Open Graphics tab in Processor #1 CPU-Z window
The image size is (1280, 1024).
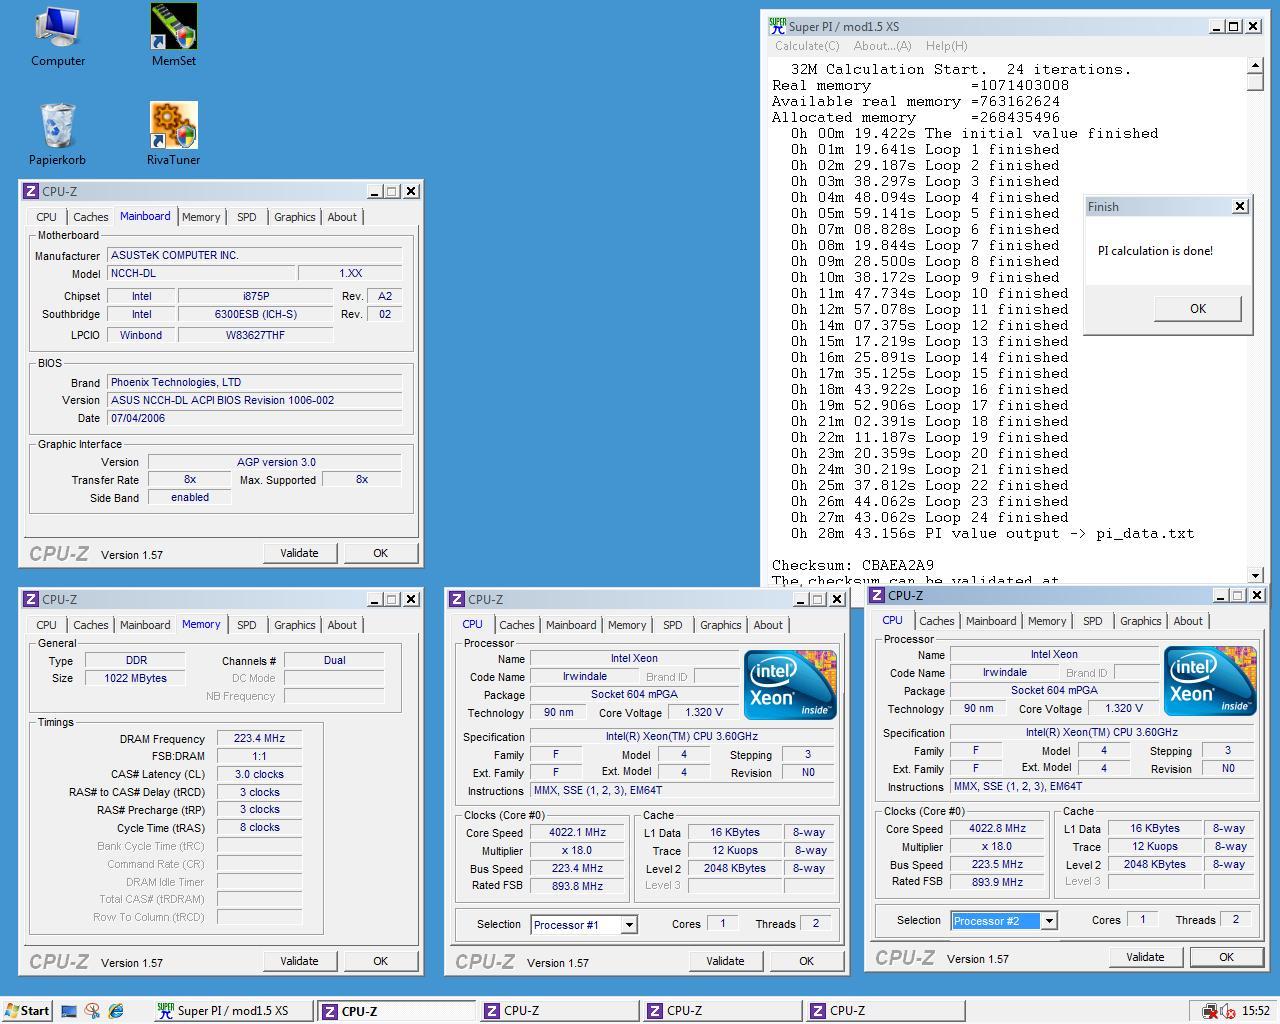click(x=721, y=625)
